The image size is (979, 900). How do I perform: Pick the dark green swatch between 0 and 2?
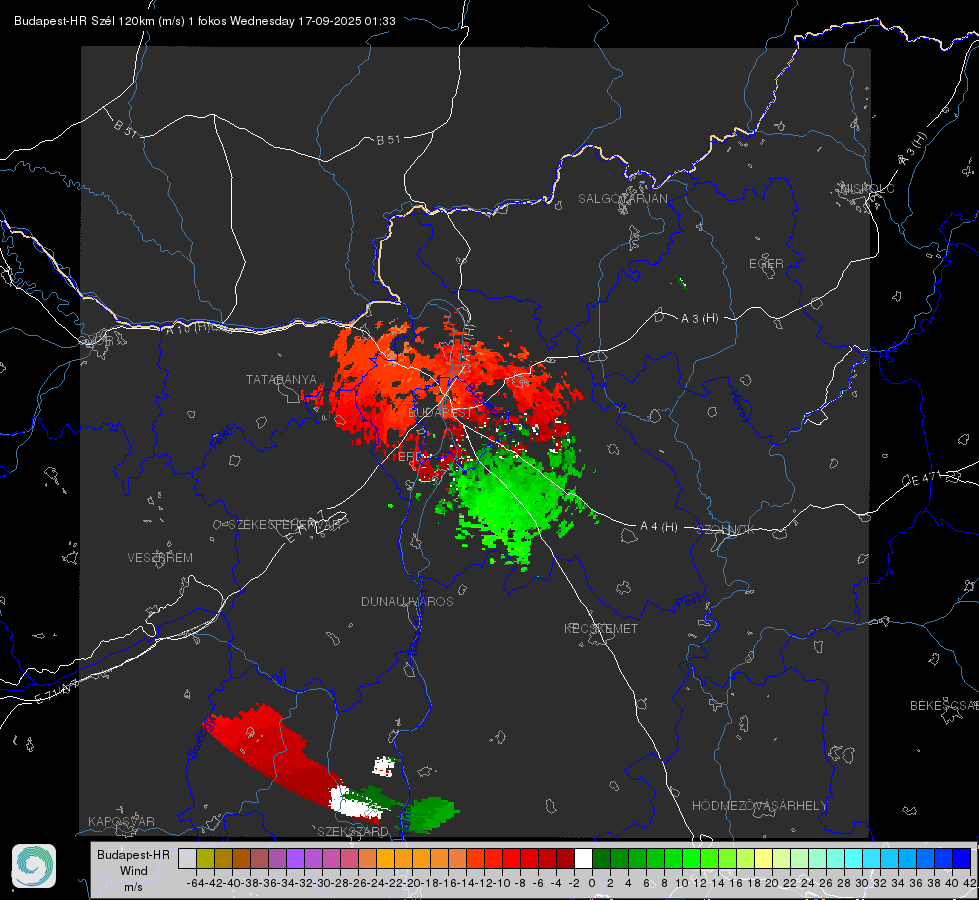pyautogui.click(x=601, y=858)
